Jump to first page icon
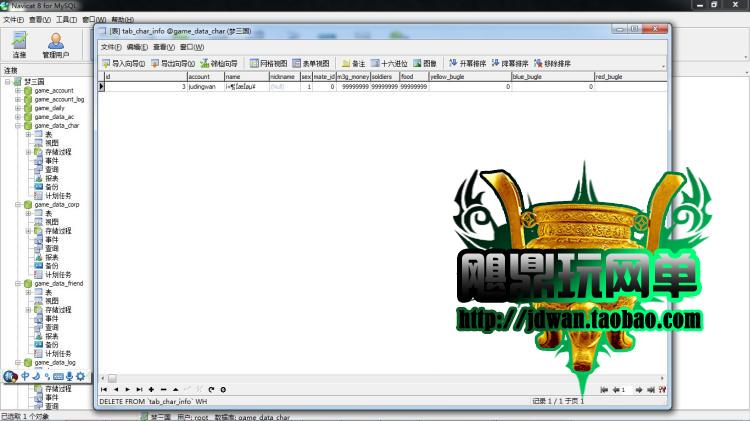Viewport: 750px width, 421px height. (x=604, y=390)
